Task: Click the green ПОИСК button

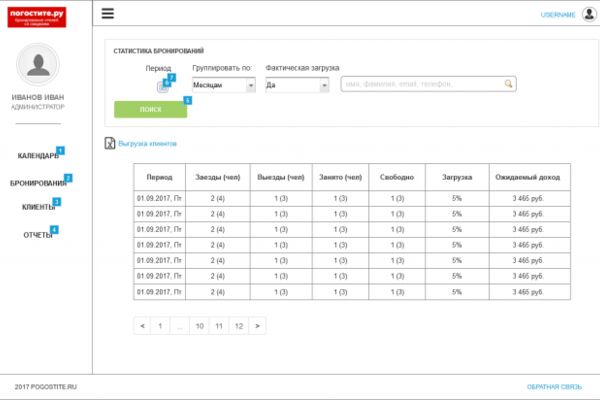Action: pos(150,109)
